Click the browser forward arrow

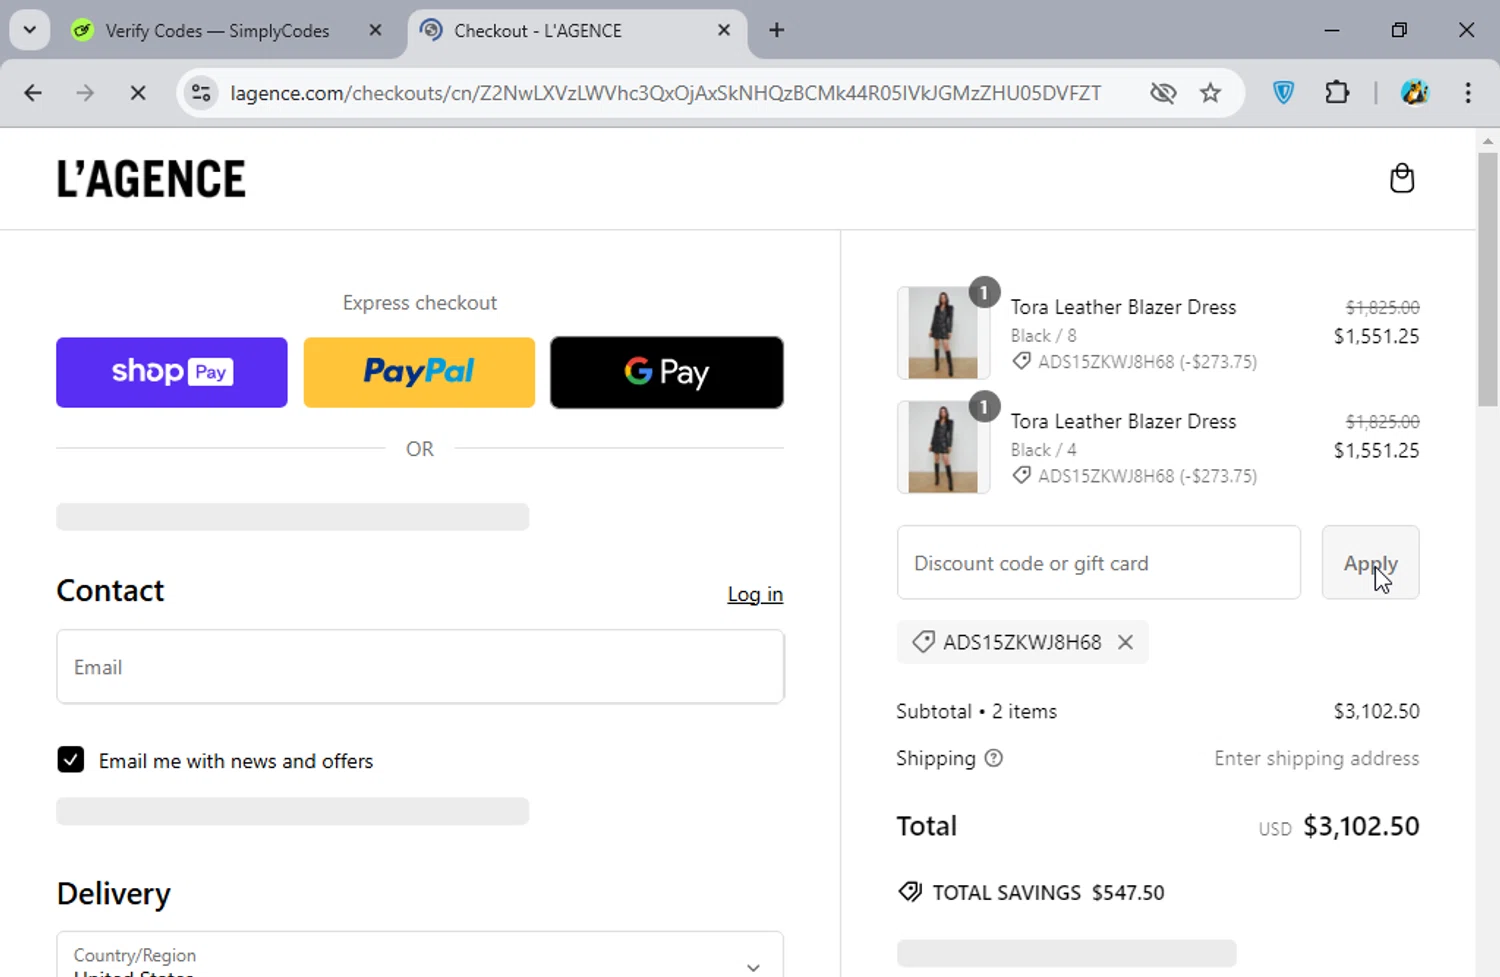tap(85, 93)
